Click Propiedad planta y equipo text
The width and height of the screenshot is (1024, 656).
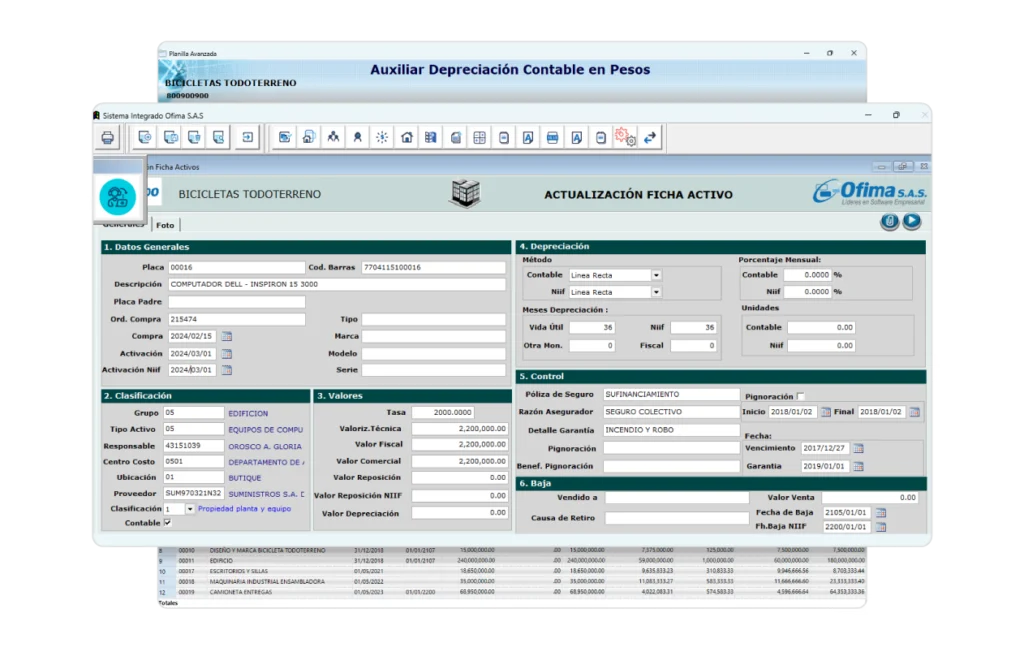coord(244,509)
